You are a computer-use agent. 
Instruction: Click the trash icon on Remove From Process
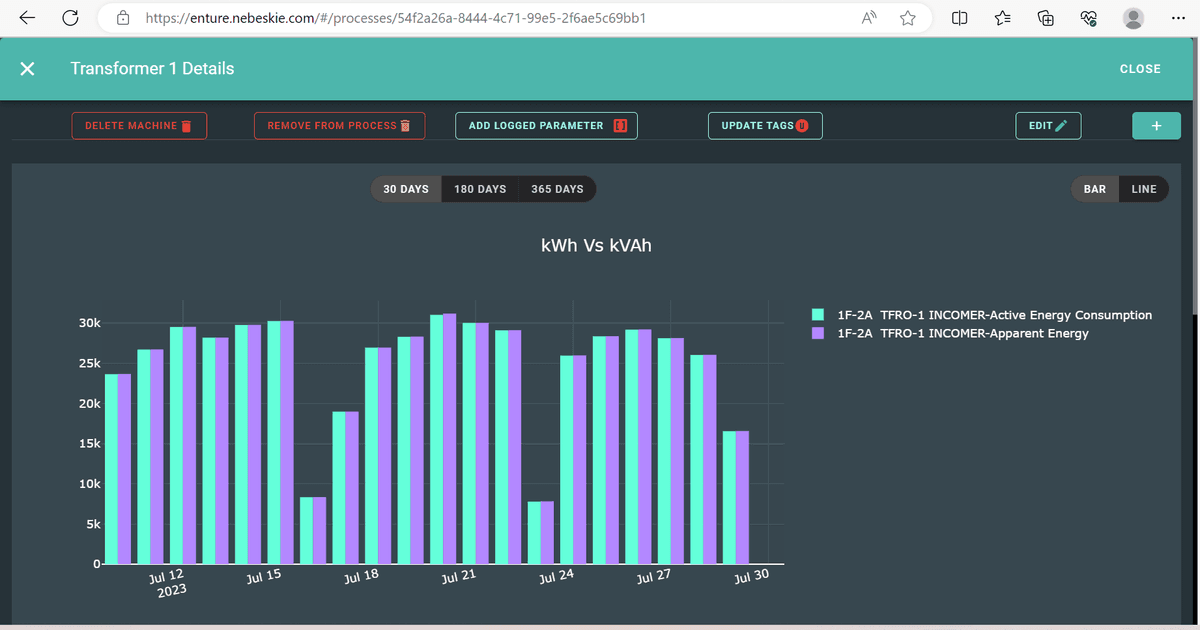tap(405, 126)
